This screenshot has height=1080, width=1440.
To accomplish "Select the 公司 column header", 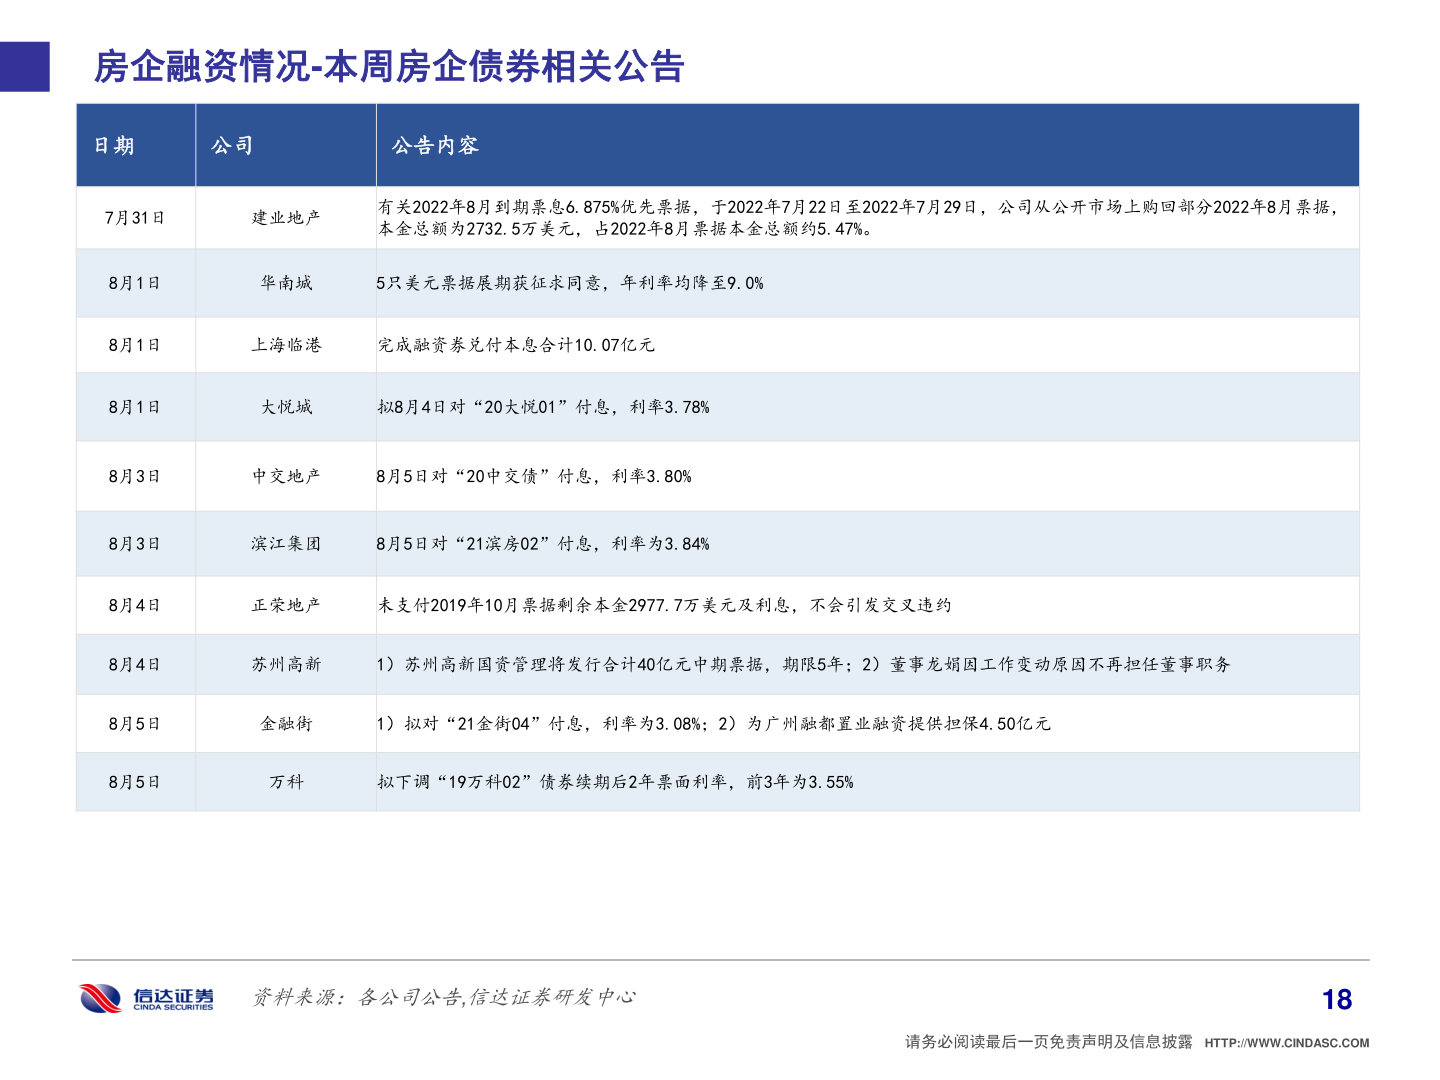I will click(x=233, y=144).
